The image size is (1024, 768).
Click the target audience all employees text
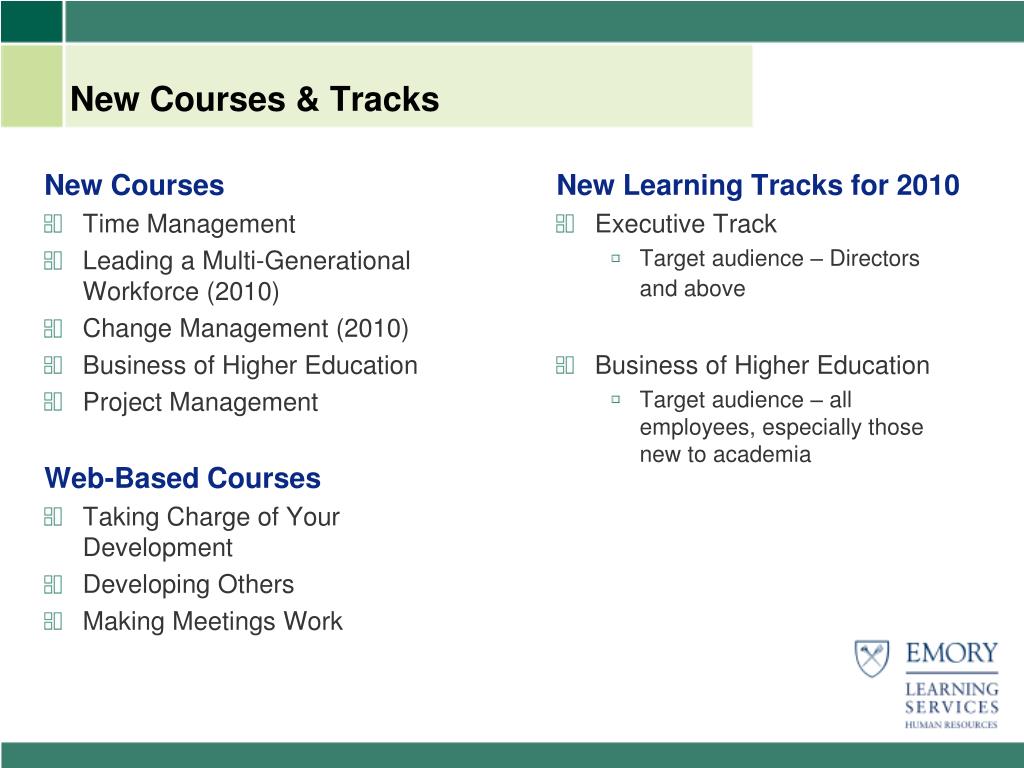click(782, 427)
